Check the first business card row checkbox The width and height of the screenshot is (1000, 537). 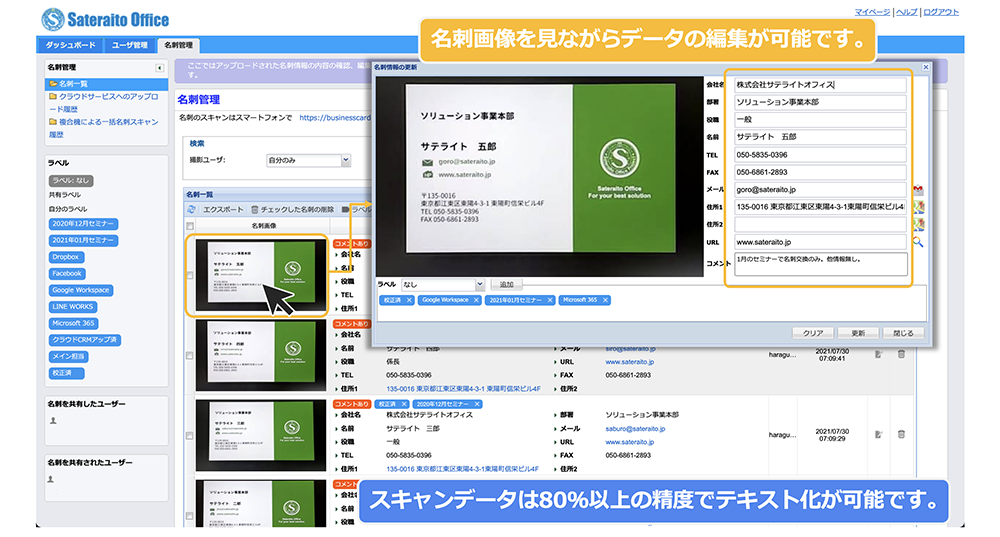[x=190, y=276]
